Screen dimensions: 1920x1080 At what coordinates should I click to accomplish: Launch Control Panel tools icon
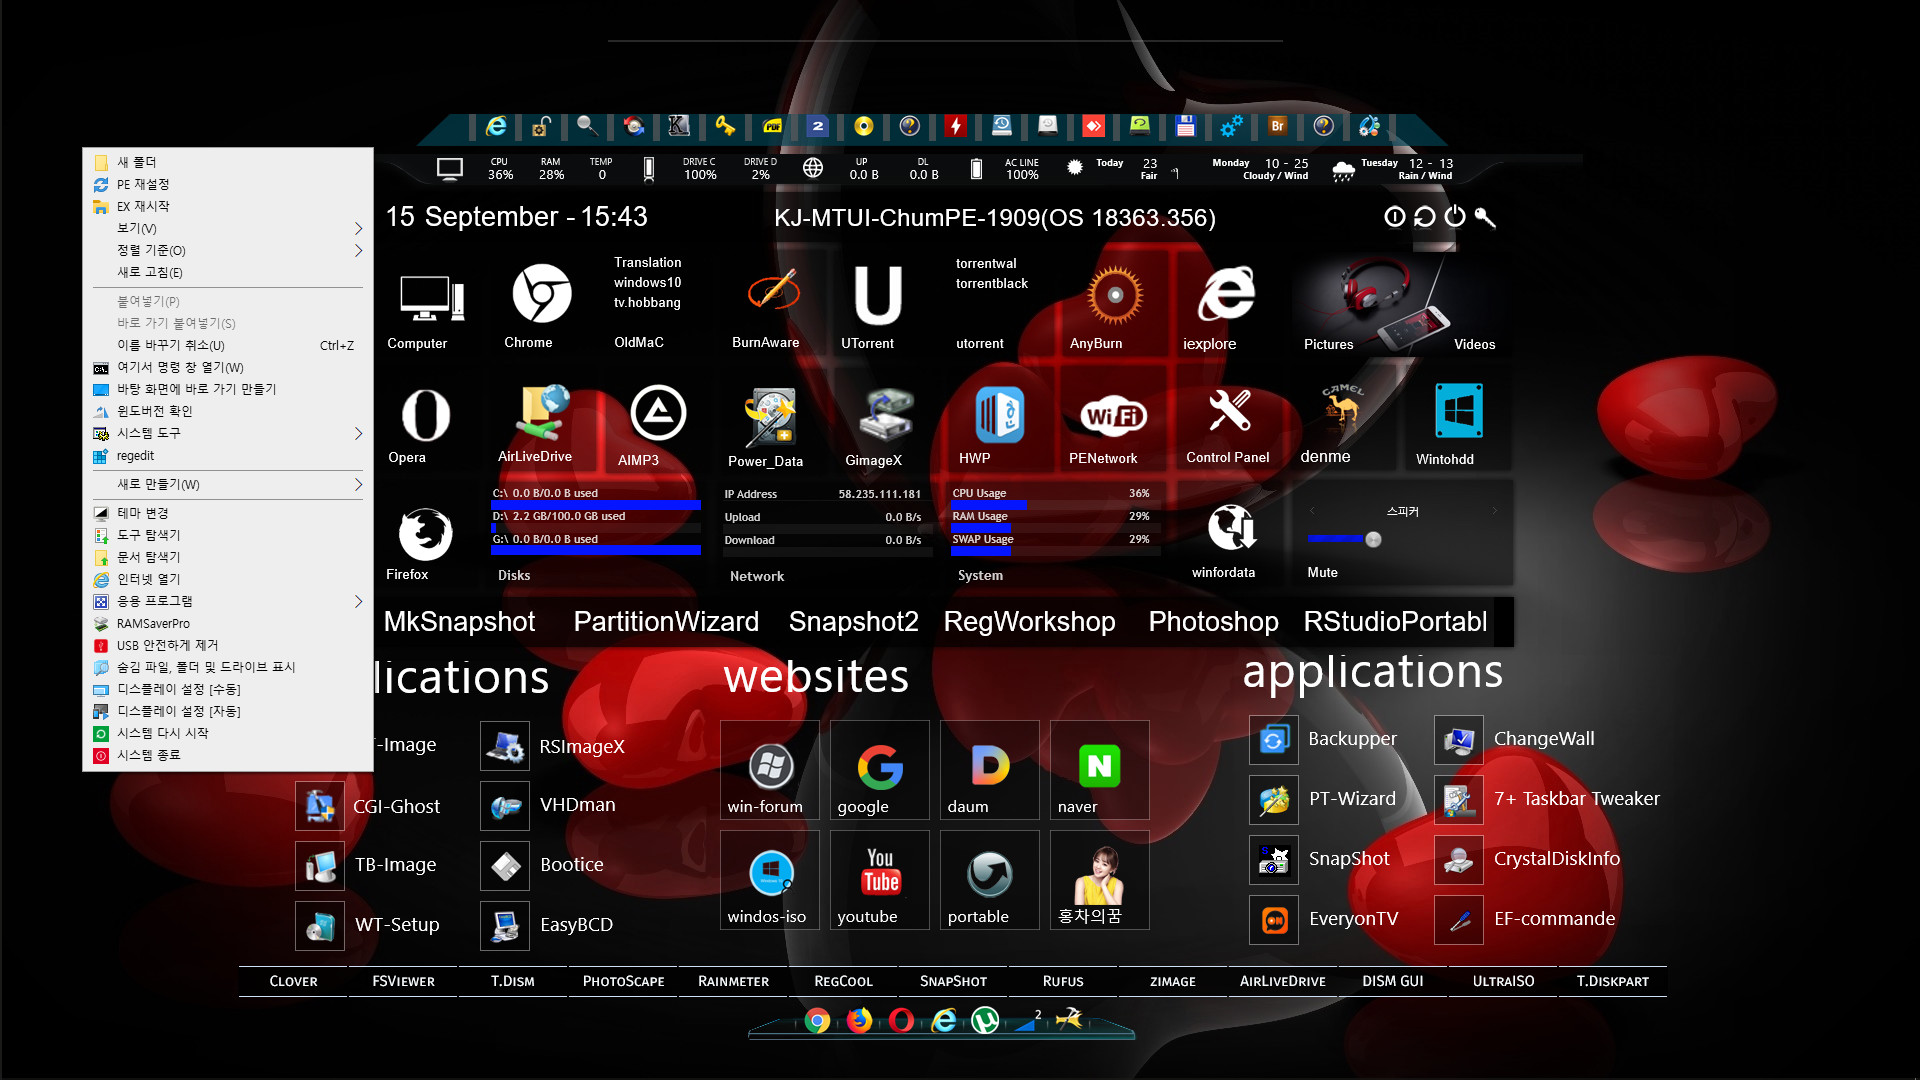click(x=1229, y=410)
